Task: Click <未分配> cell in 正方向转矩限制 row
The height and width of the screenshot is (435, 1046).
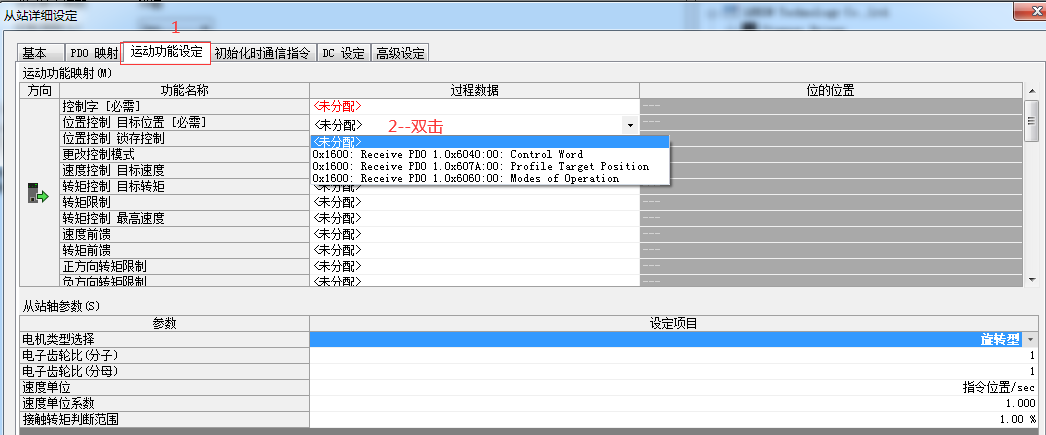Action: point(474,266)
